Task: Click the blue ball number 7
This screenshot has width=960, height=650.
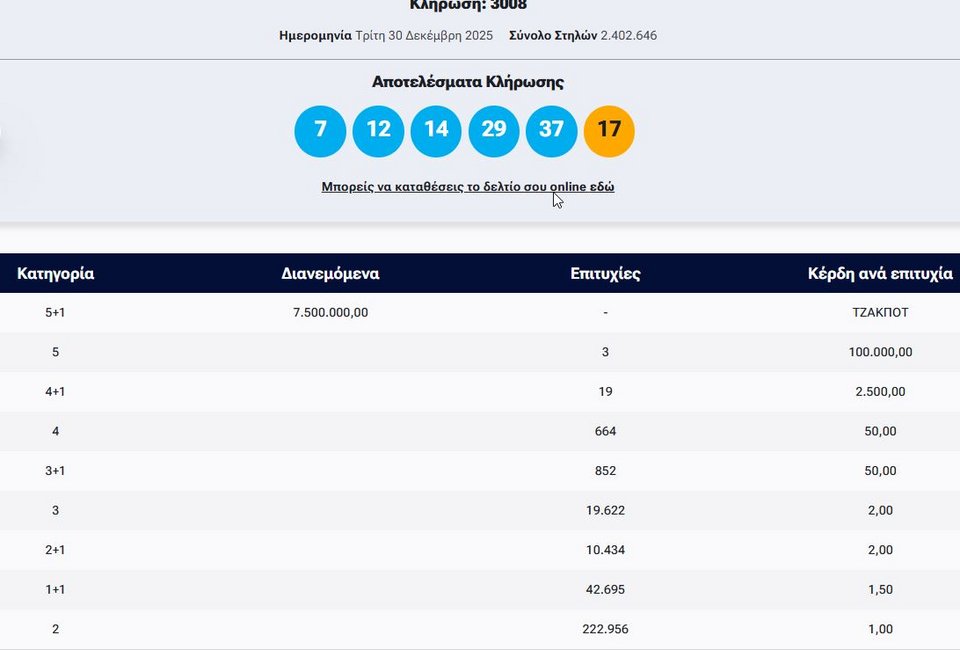Action: tap(320, 131)
